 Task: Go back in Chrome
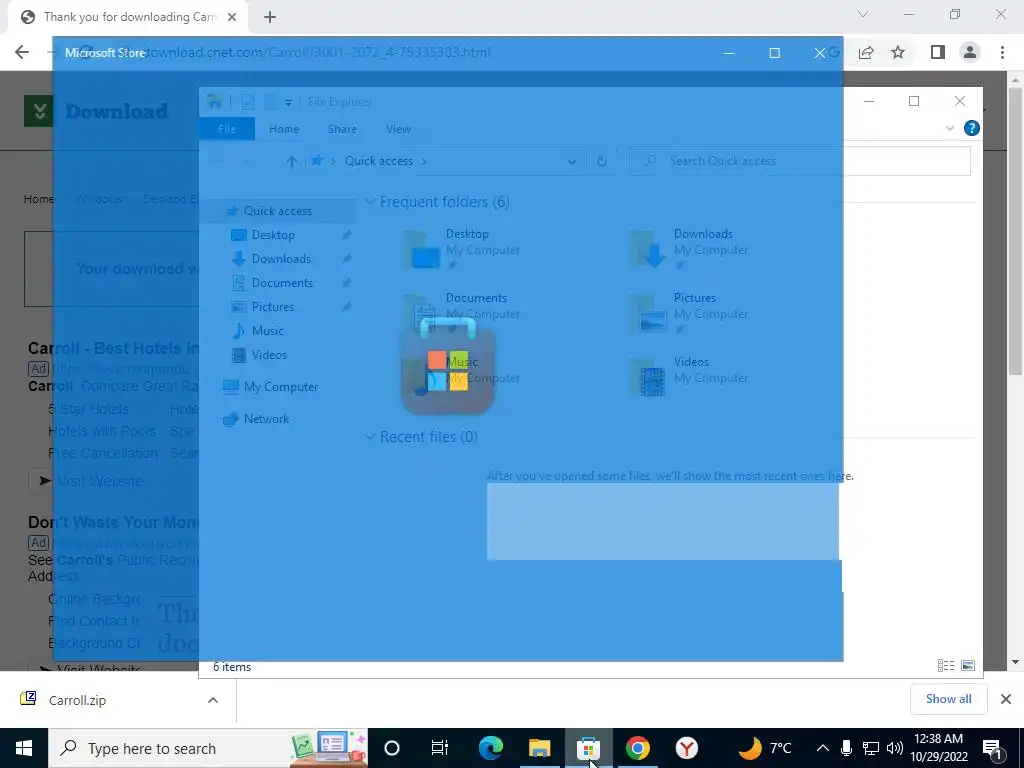(22, 52)
